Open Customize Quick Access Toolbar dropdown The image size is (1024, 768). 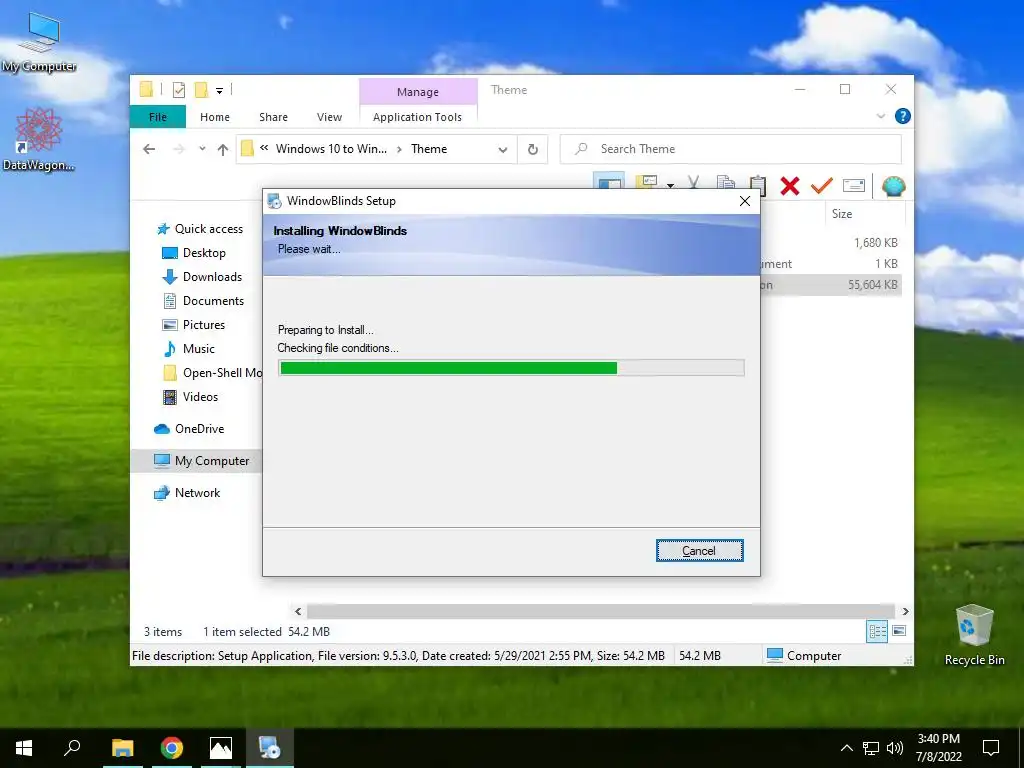tap(219, 91)
